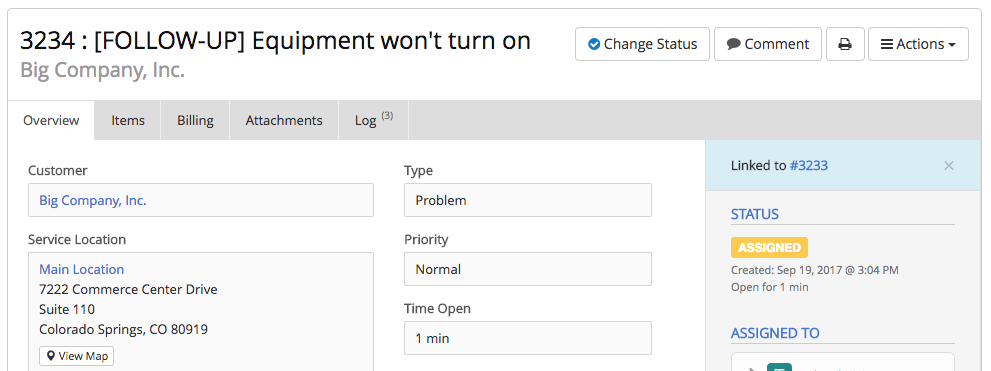
Task: Open the Actions dropdown caret
Action: pyautogui.click(x=951, y=45)
